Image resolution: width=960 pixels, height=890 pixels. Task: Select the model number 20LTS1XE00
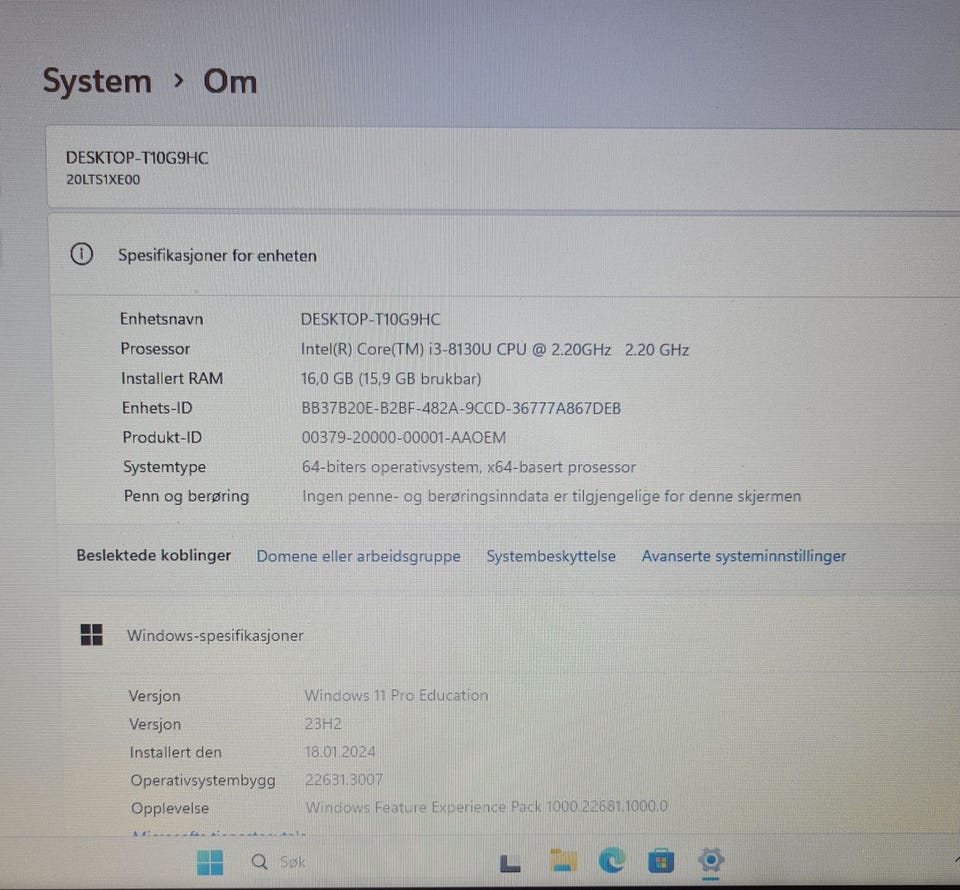[103, 180]
